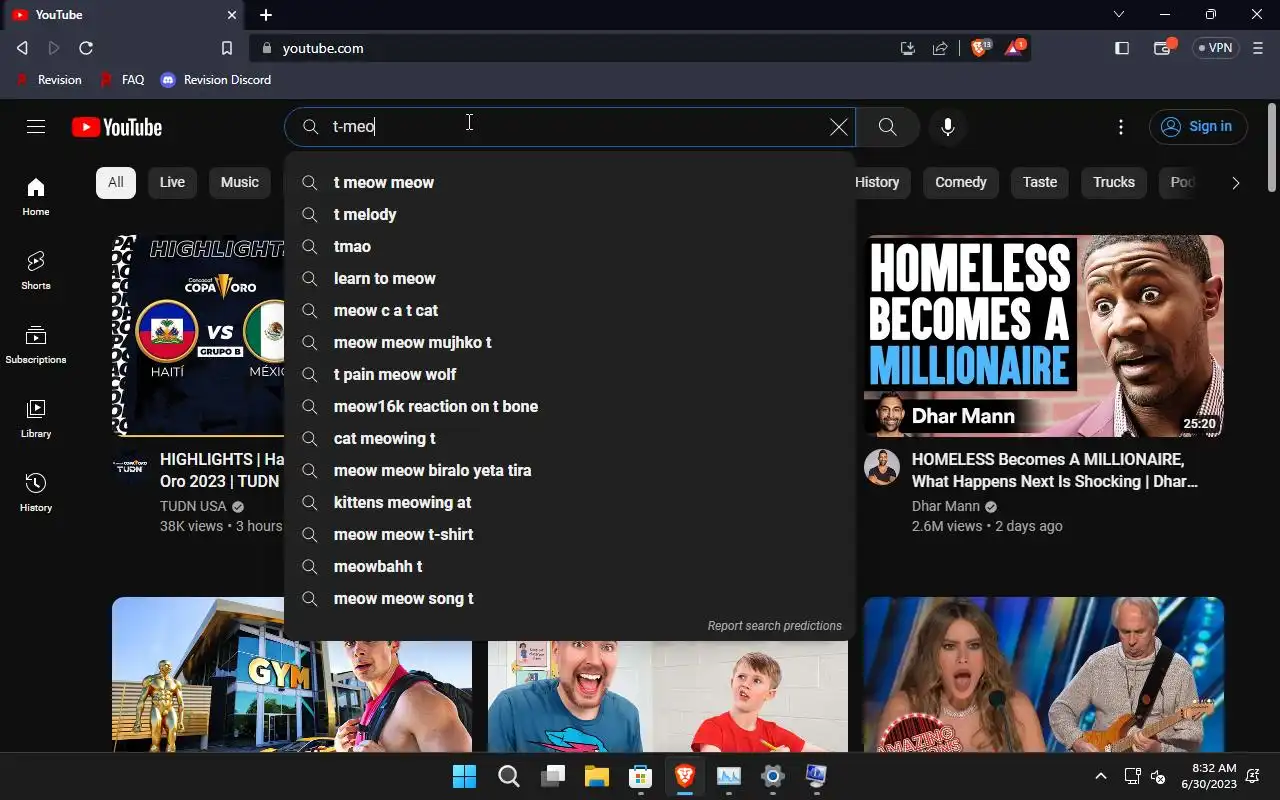1280x800 pixels.
Task: Go to YouTube logo home
Action: pos(117,127)
